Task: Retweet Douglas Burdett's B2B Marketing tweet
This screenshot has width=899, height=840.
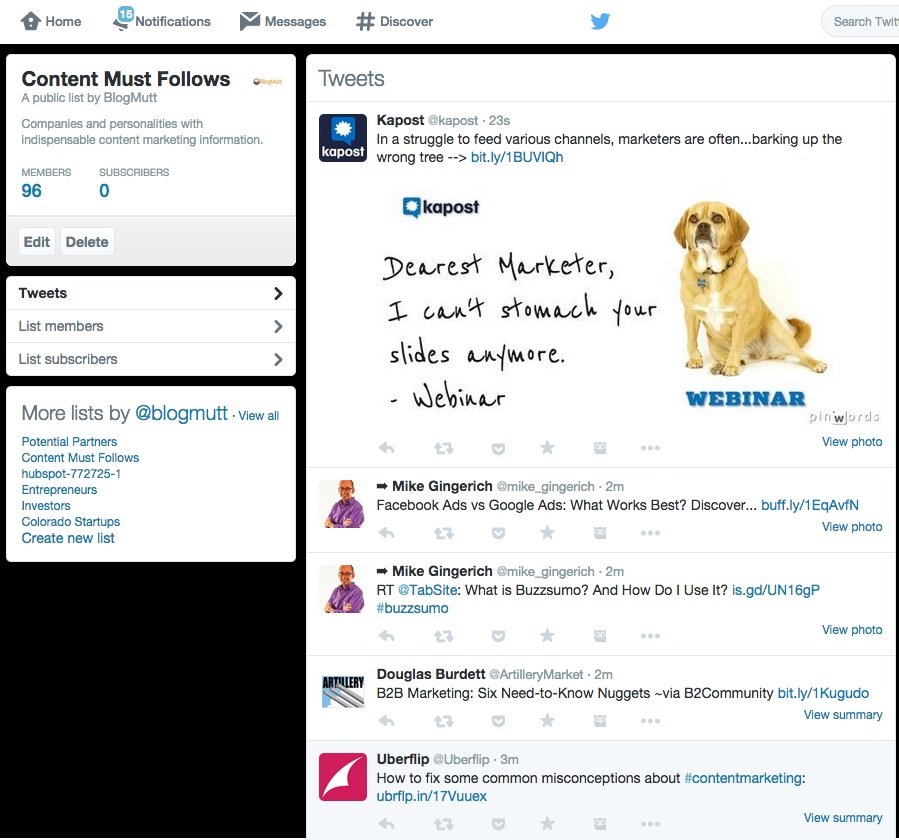Action: [x=444, y=721]
